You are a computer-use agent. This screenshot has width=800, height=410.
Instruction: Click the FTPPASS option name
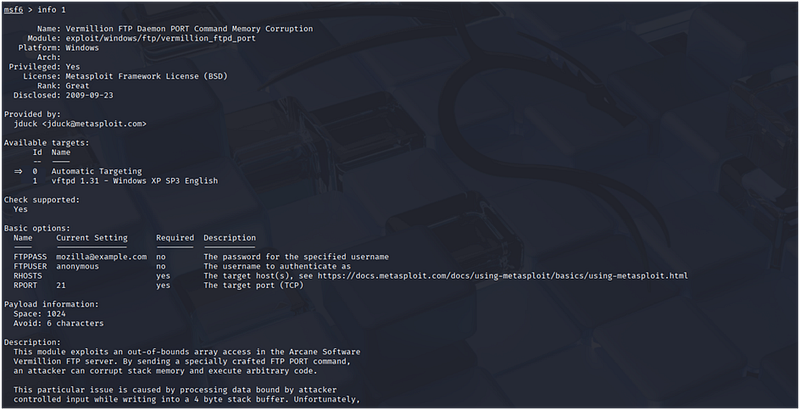[x=30, y=257]
